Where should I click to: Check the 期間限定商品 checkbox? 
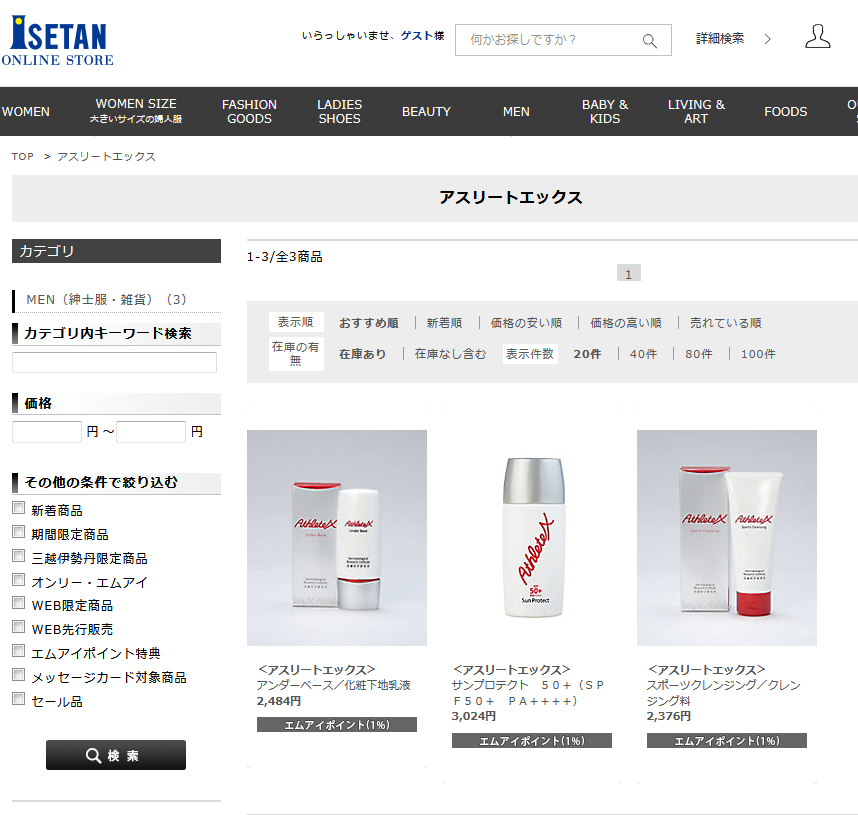point(19,531)
